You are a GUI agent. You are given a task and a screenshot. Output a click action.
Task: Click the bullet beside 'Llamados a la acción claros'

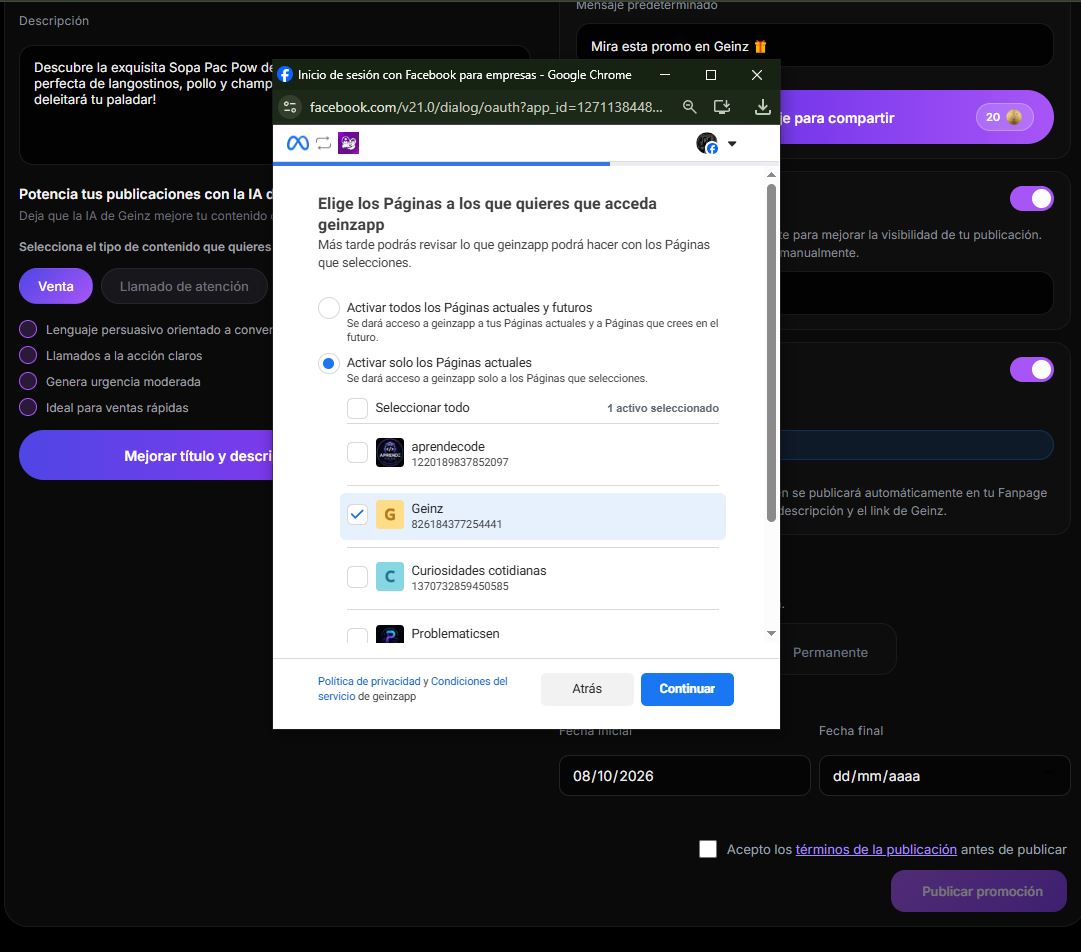click(28, 355)
